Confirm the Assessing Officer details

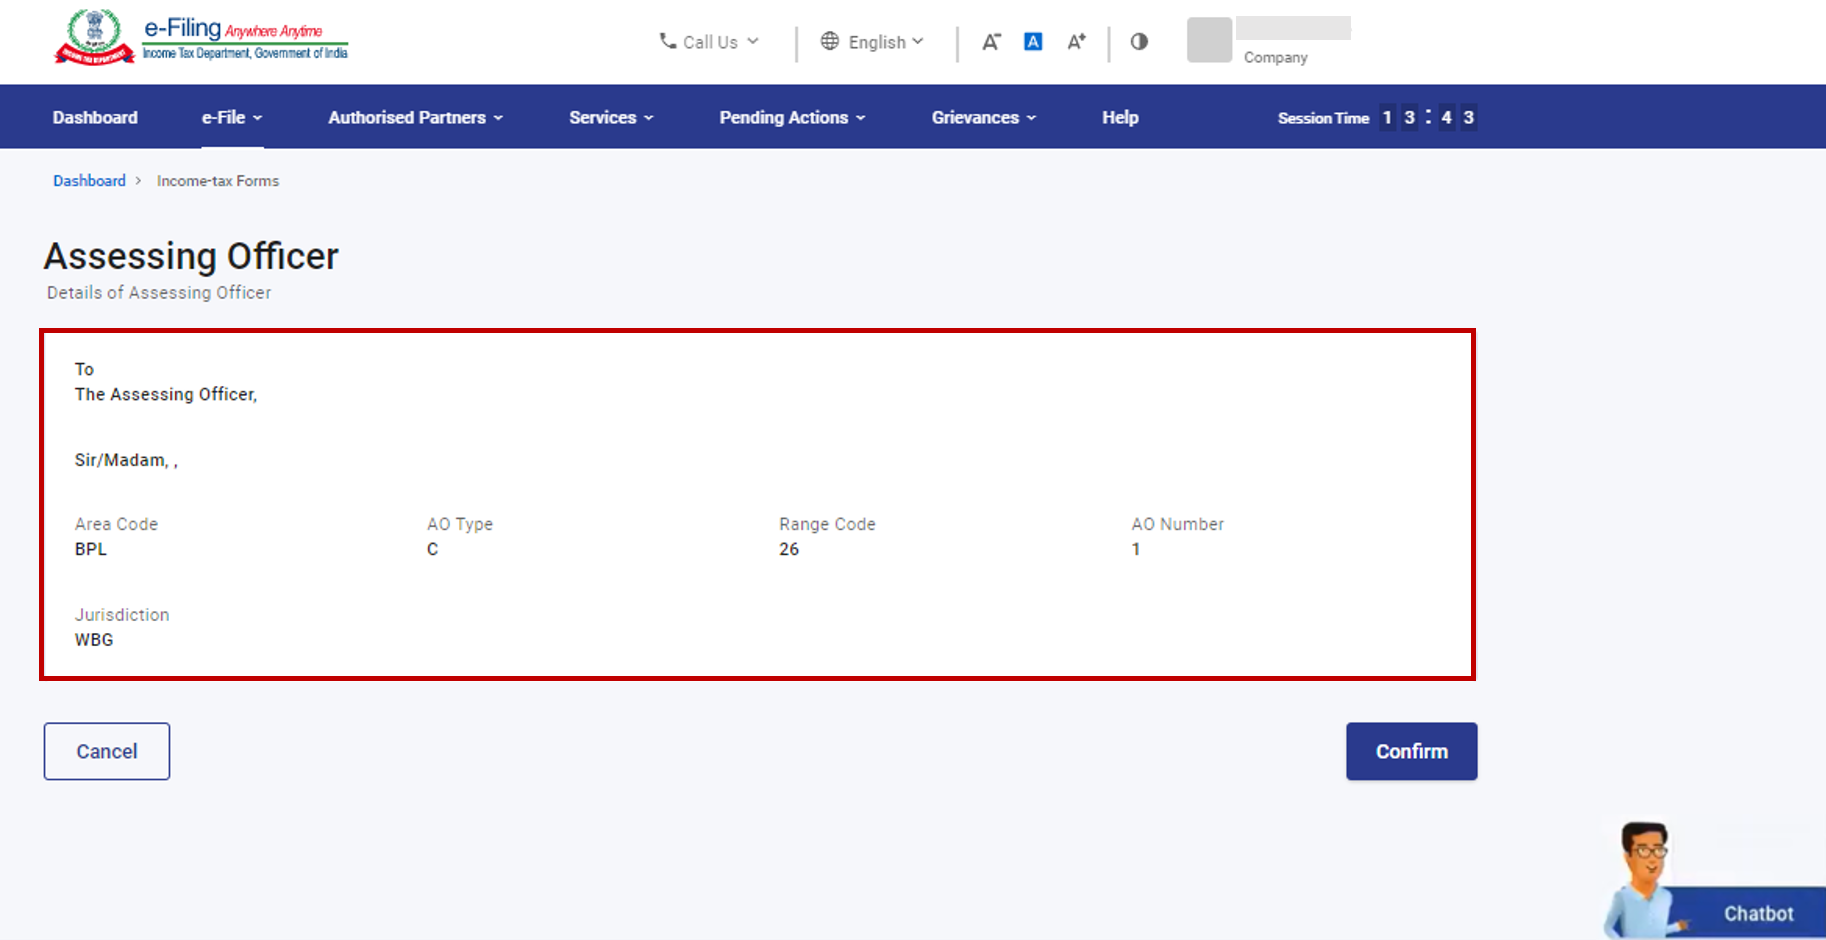pyautogui.click(x=1411, y=751)
